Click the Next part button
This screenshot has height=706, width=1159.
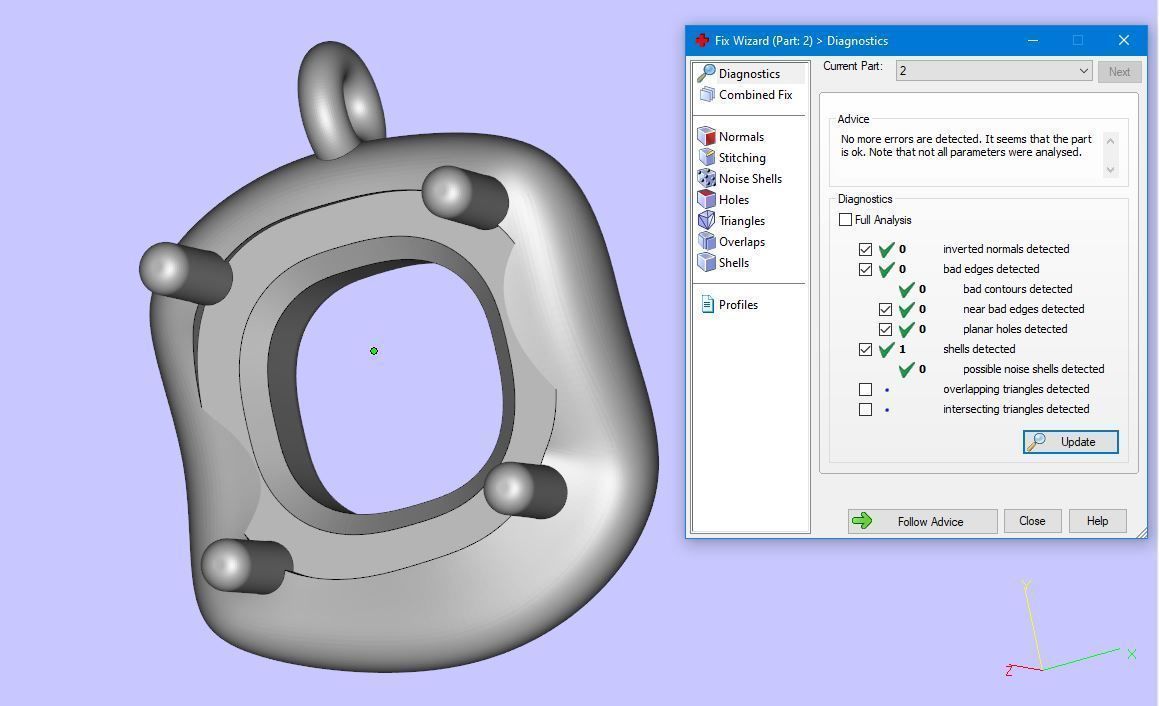[1119, 72]
